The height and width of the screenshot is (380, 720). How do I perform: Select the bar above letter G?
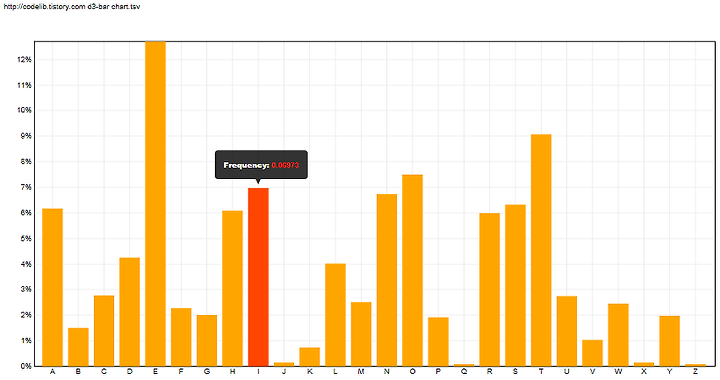(207, 341)
